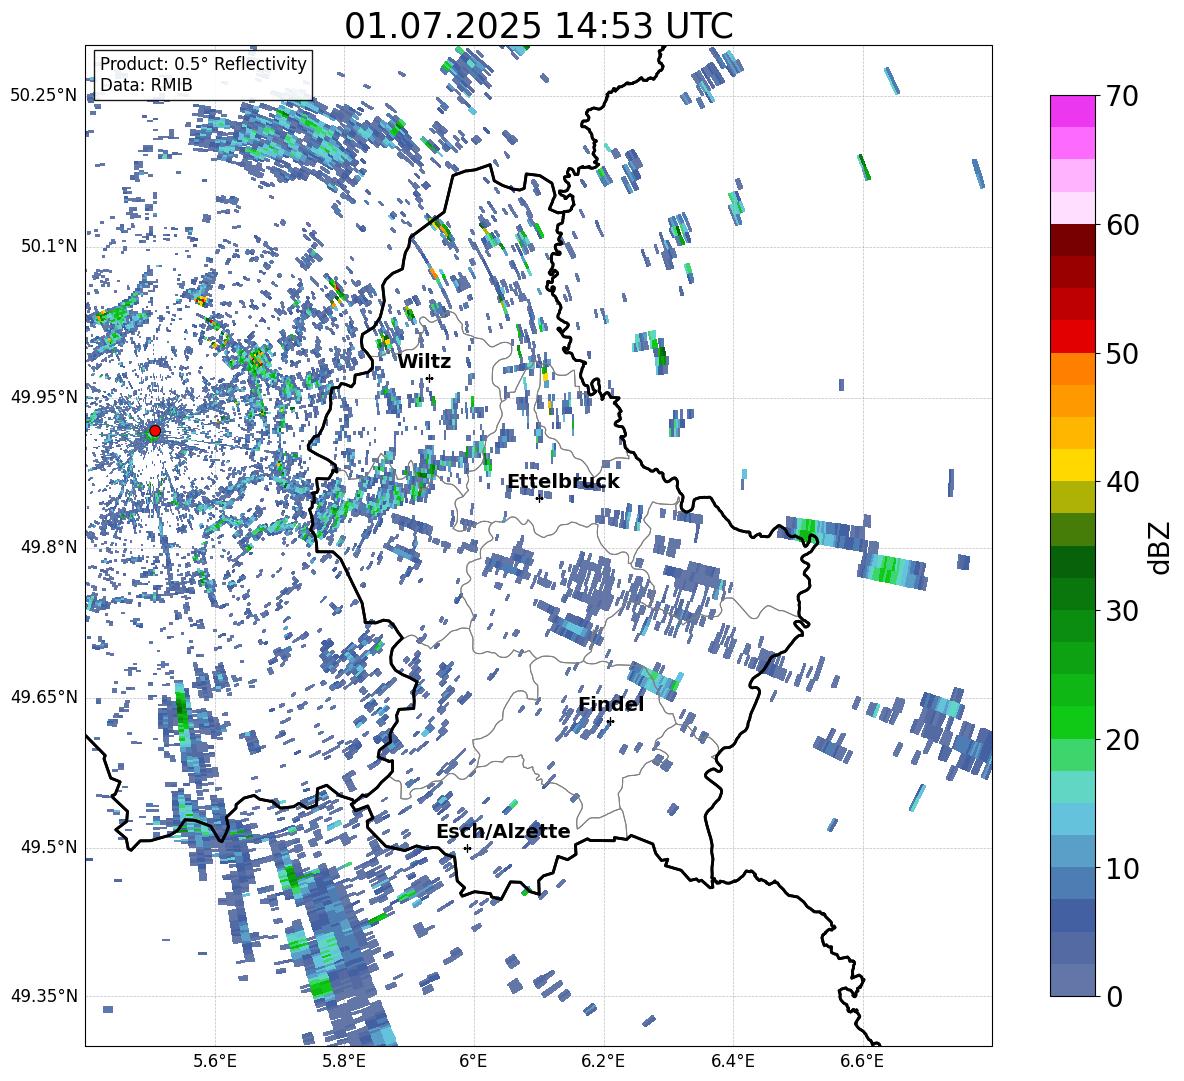Screen dimensions: 1184x1081
Task: Click the colorbar tick value 20
Action: (1123, 739)
